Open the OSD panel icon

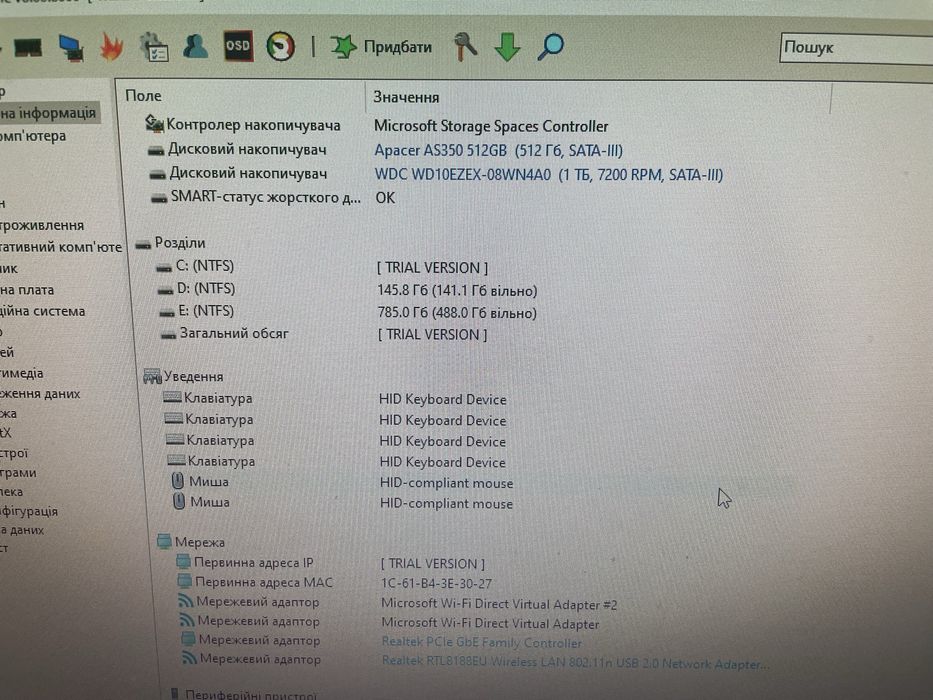[238, 46]
